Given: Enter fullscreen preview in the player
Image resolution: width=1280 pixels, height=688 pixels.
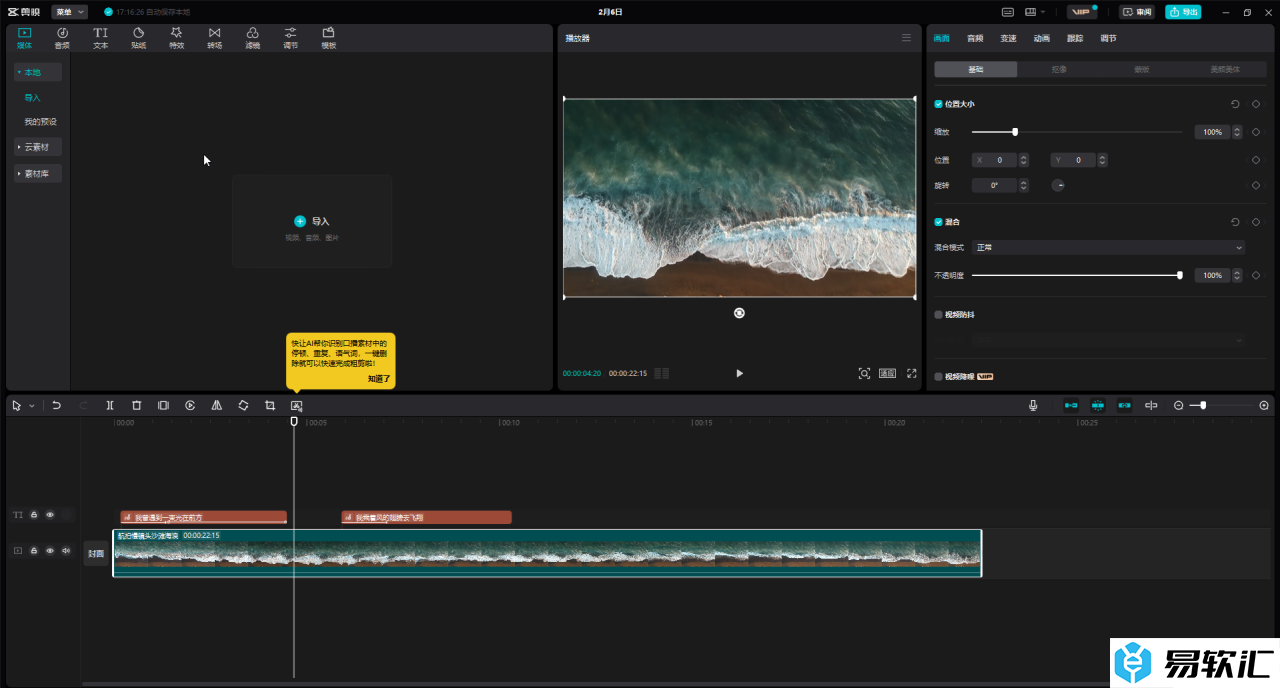Looking at the screenshot, I should 911,373.
